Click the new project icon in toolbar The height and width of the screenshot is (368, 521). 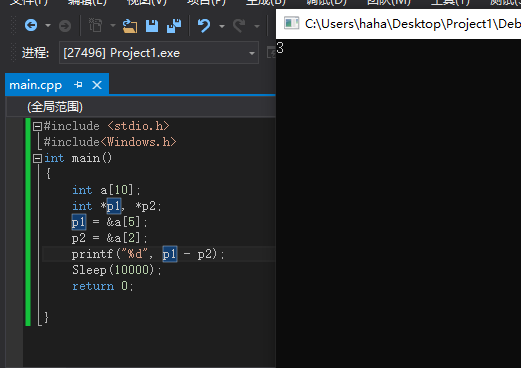[96, 25]
